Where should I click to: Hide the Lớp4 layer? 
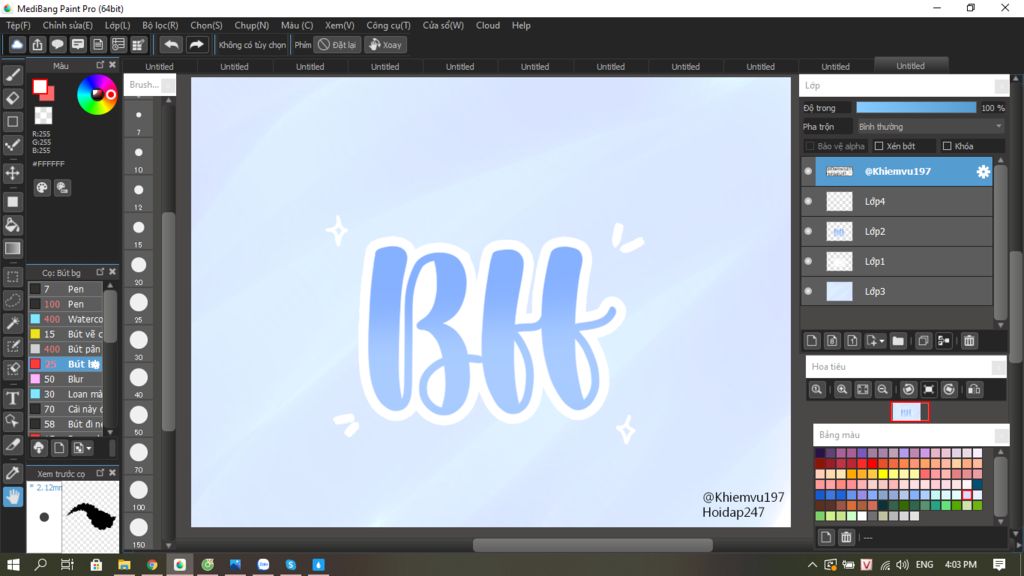808,201
